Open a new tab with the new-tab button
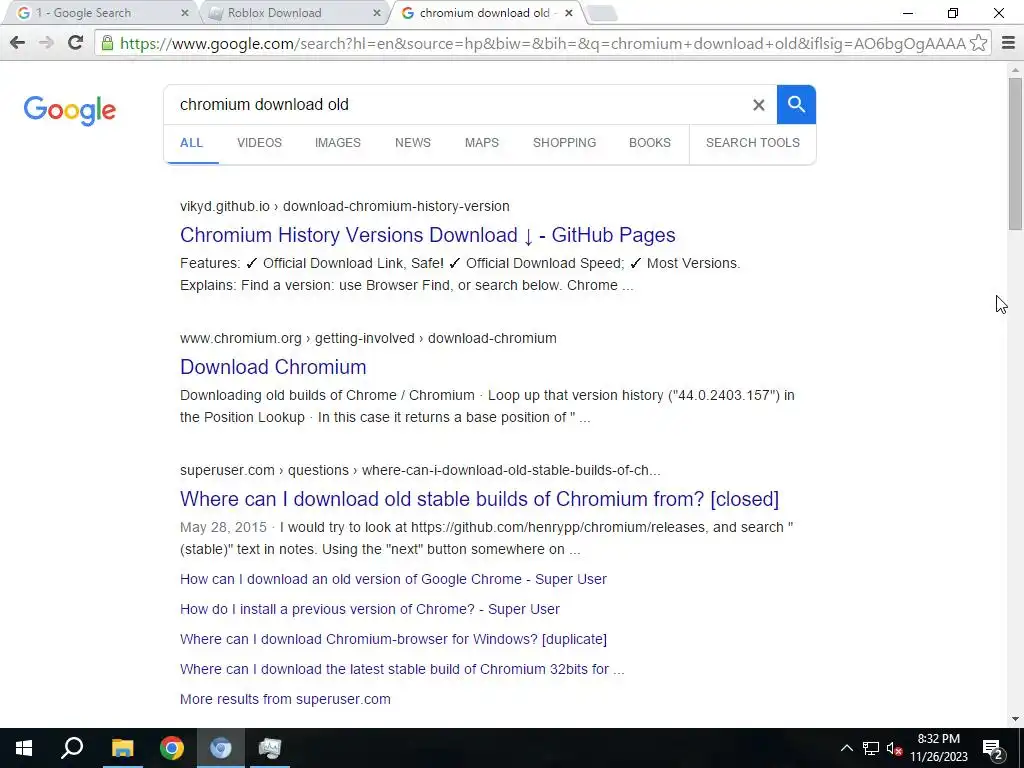The height and width of the screenshot is (768, 1024). 601,13
